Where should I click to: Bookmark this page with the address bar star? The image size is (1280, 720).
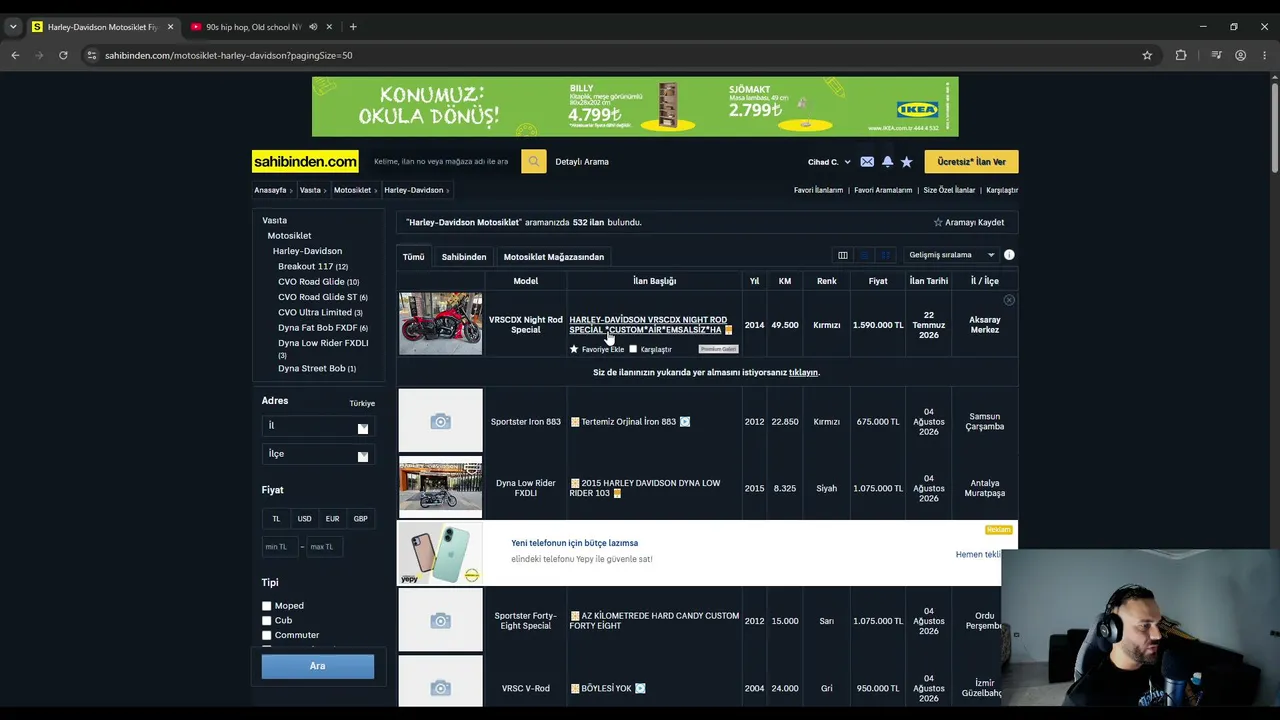click(1147, 55)
